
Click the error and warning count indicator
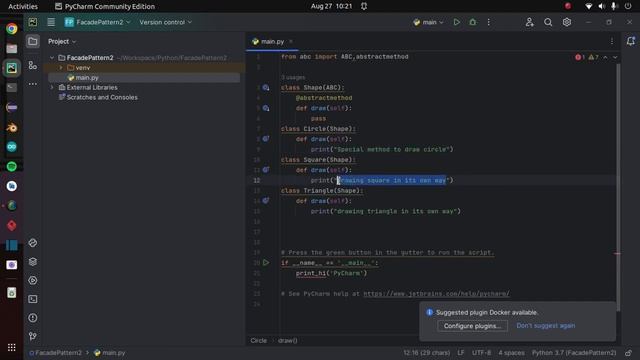point(587,57)
